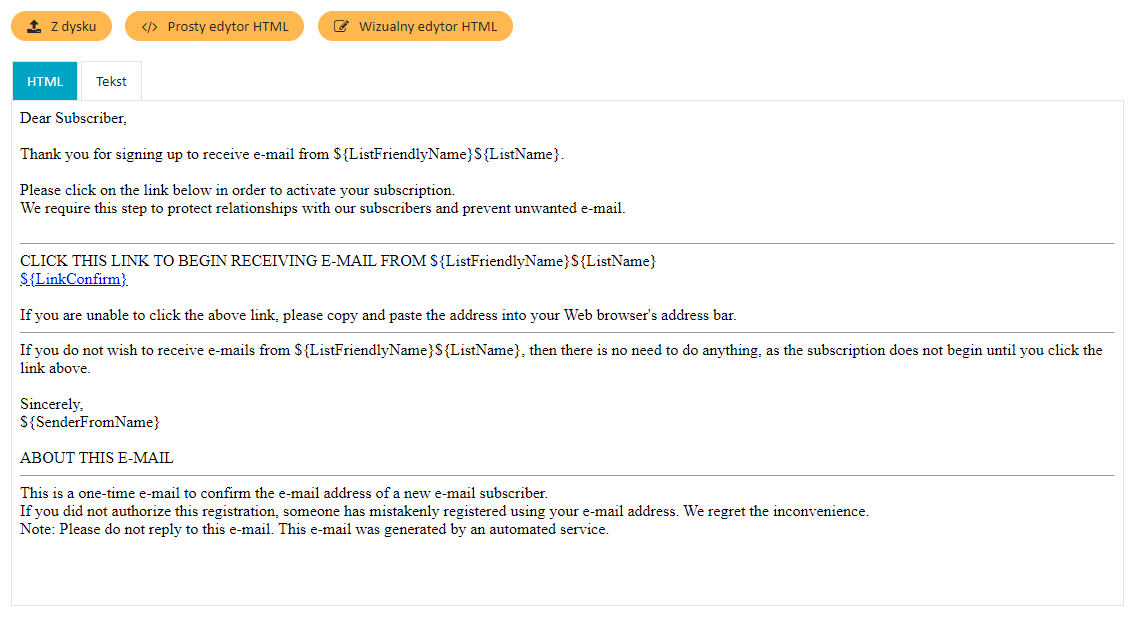The image size is (1133, 618).
Task: Switch to the Tekst tab
Action: 111,81
